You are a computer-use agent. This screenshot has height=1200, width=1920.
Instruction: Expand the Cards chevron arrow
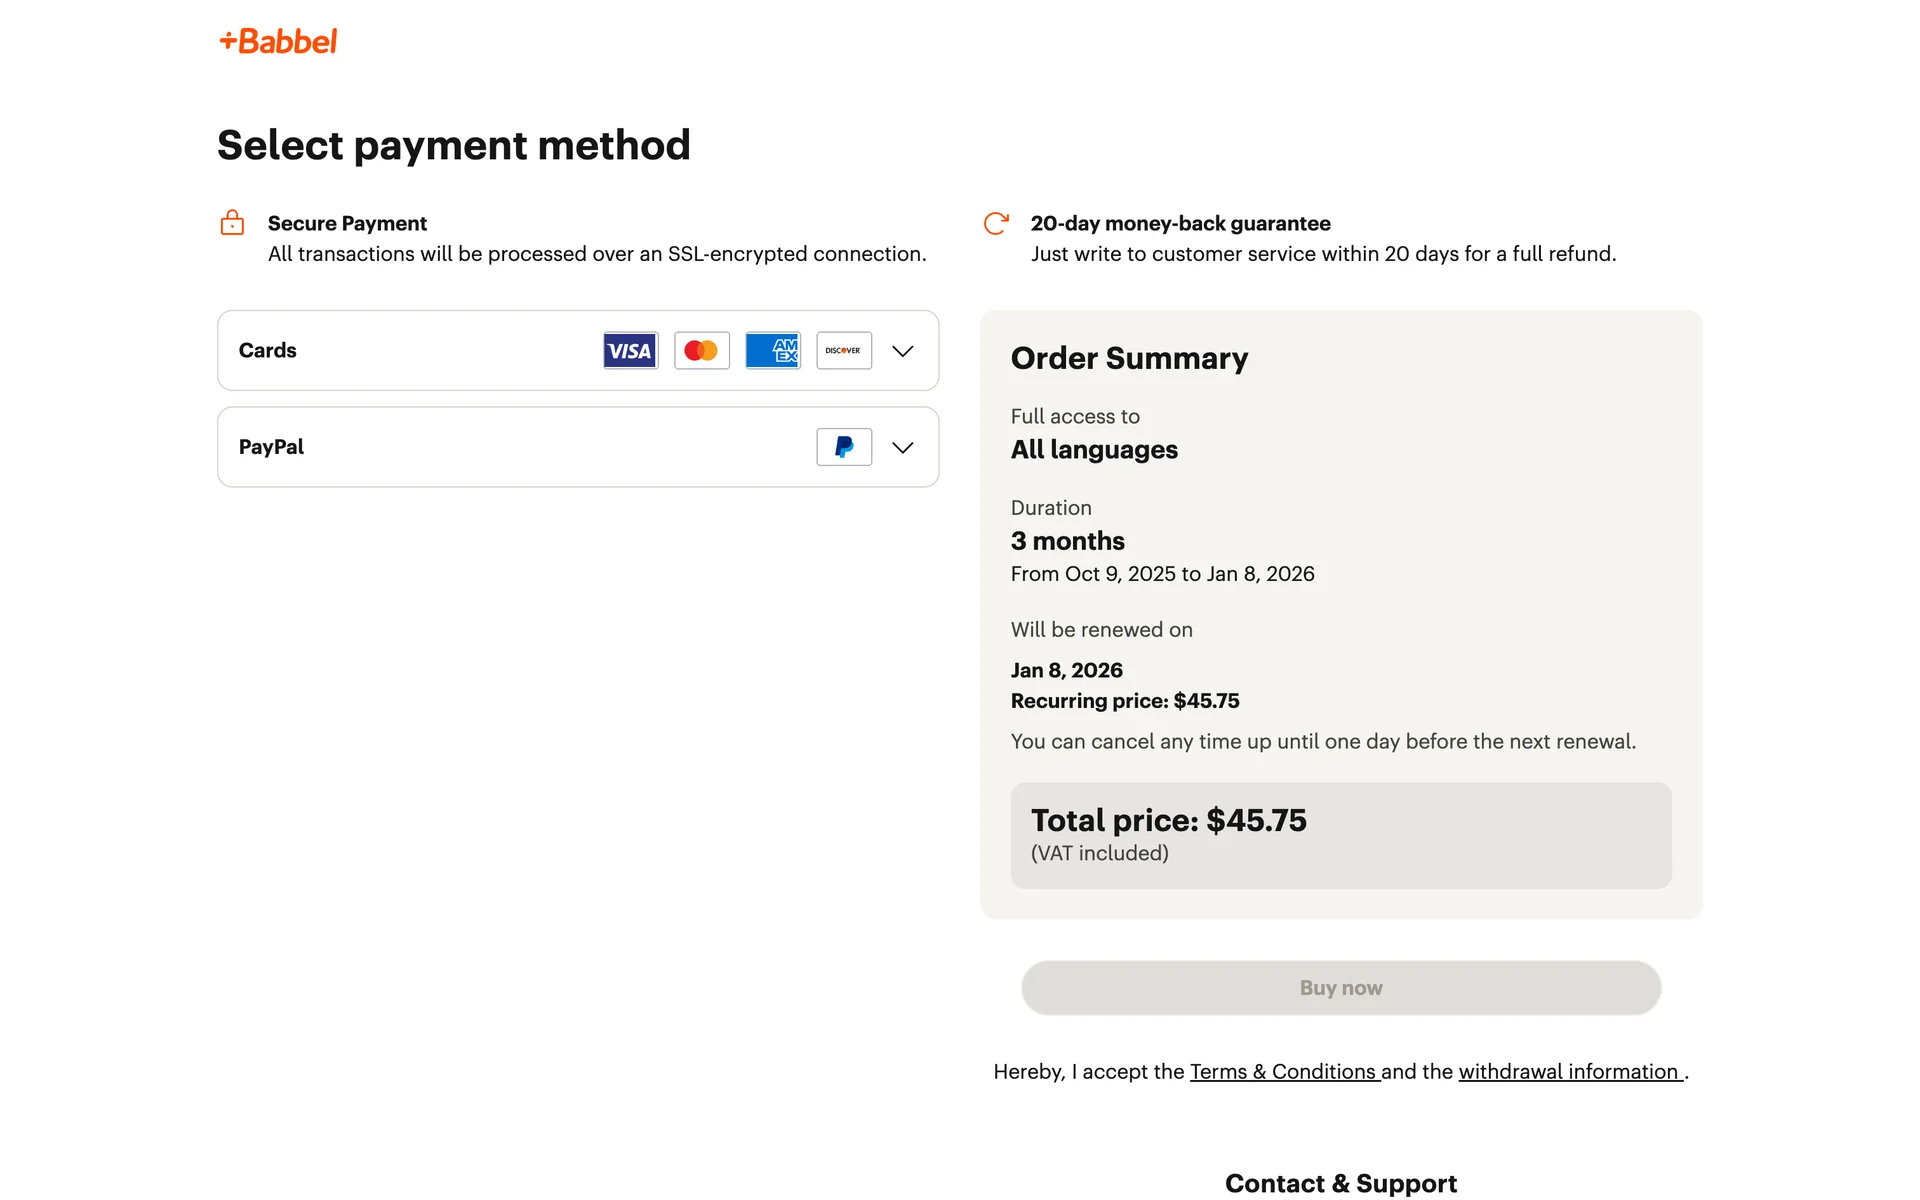[902, 351]
